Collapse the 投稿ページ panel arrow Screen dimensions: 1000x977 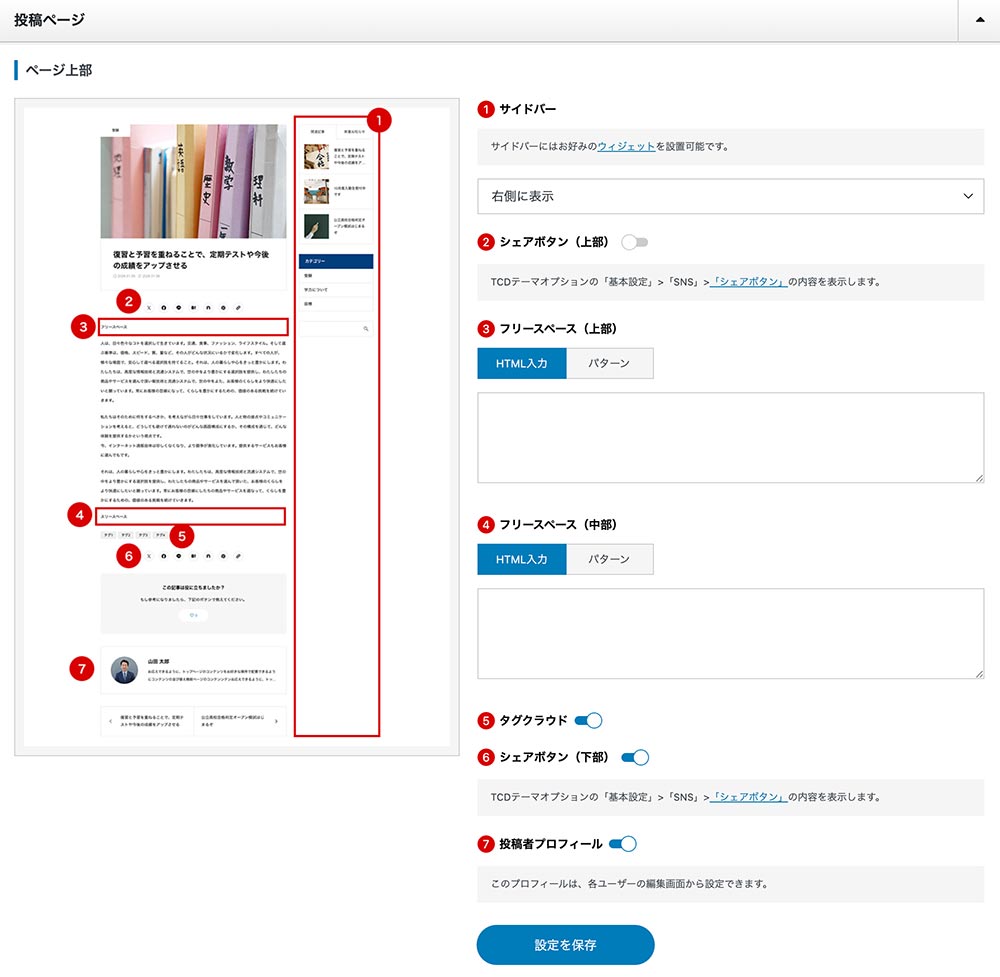[x=978, y=21]
